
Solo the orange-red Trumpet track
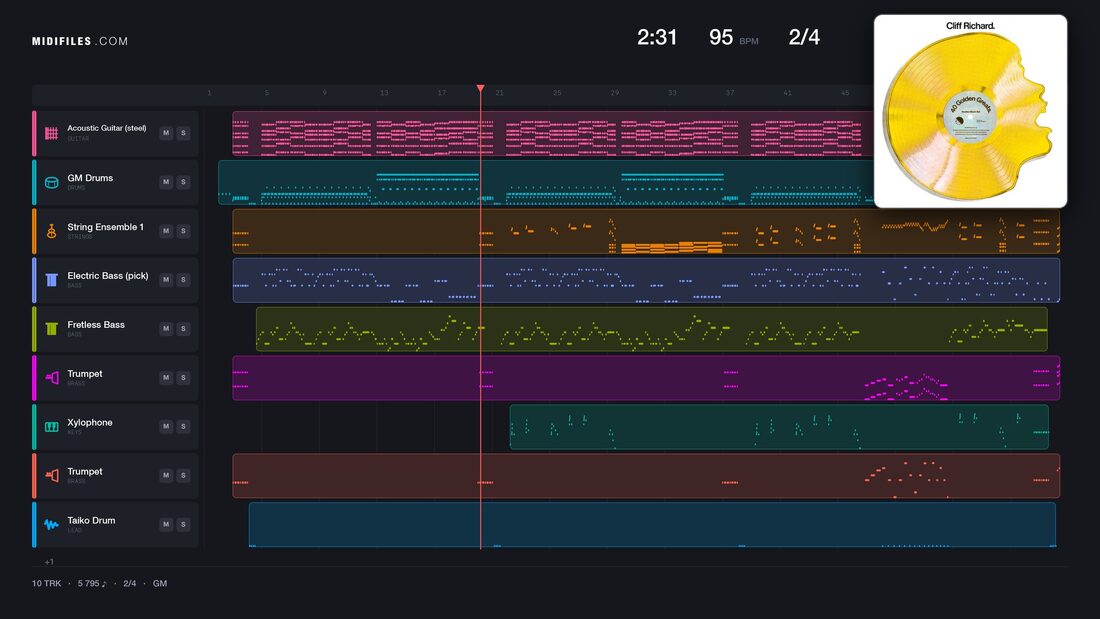point(183,475)
